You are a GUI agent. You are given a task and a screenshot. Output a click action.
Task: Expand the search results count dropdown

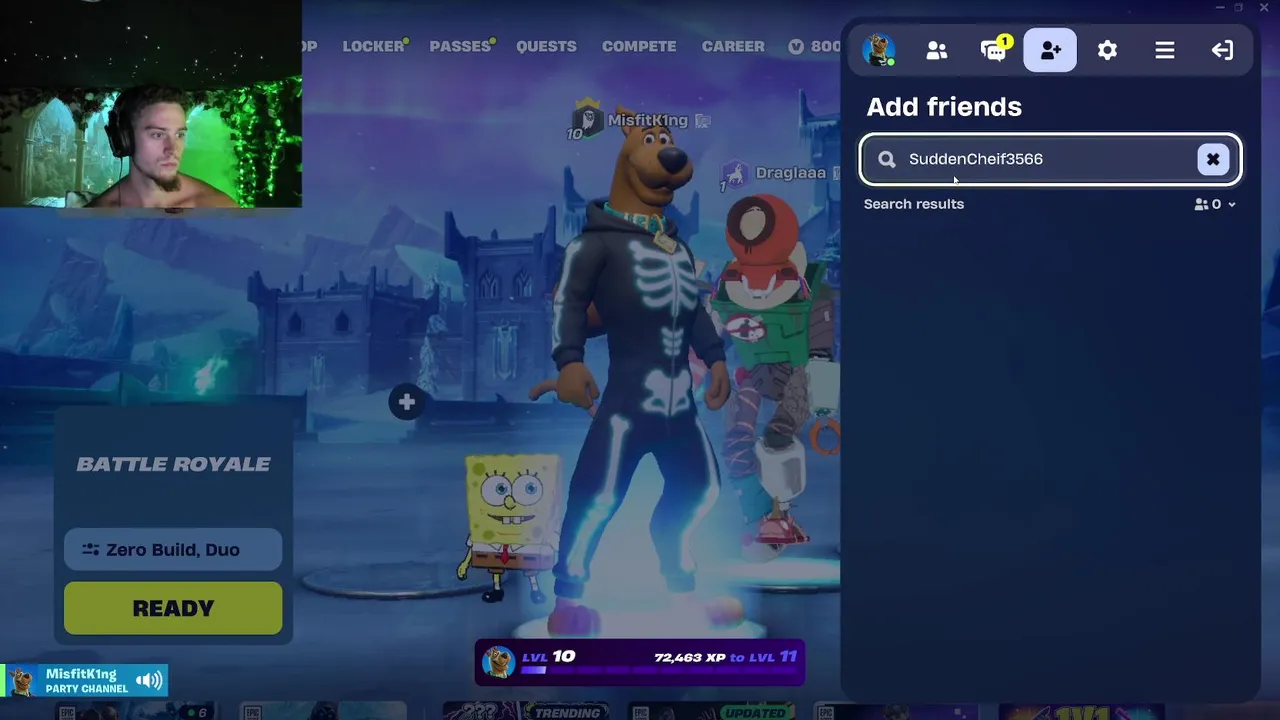(1215, 204)
